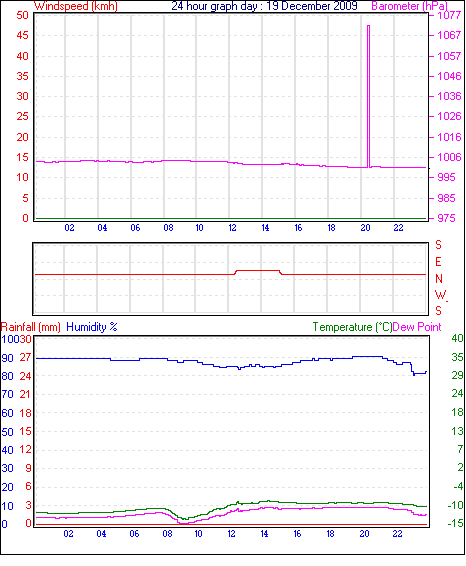Screen dimensions: 466x566
Task: Click hour label 18 on bottom graph
Action: pos(331,534)
